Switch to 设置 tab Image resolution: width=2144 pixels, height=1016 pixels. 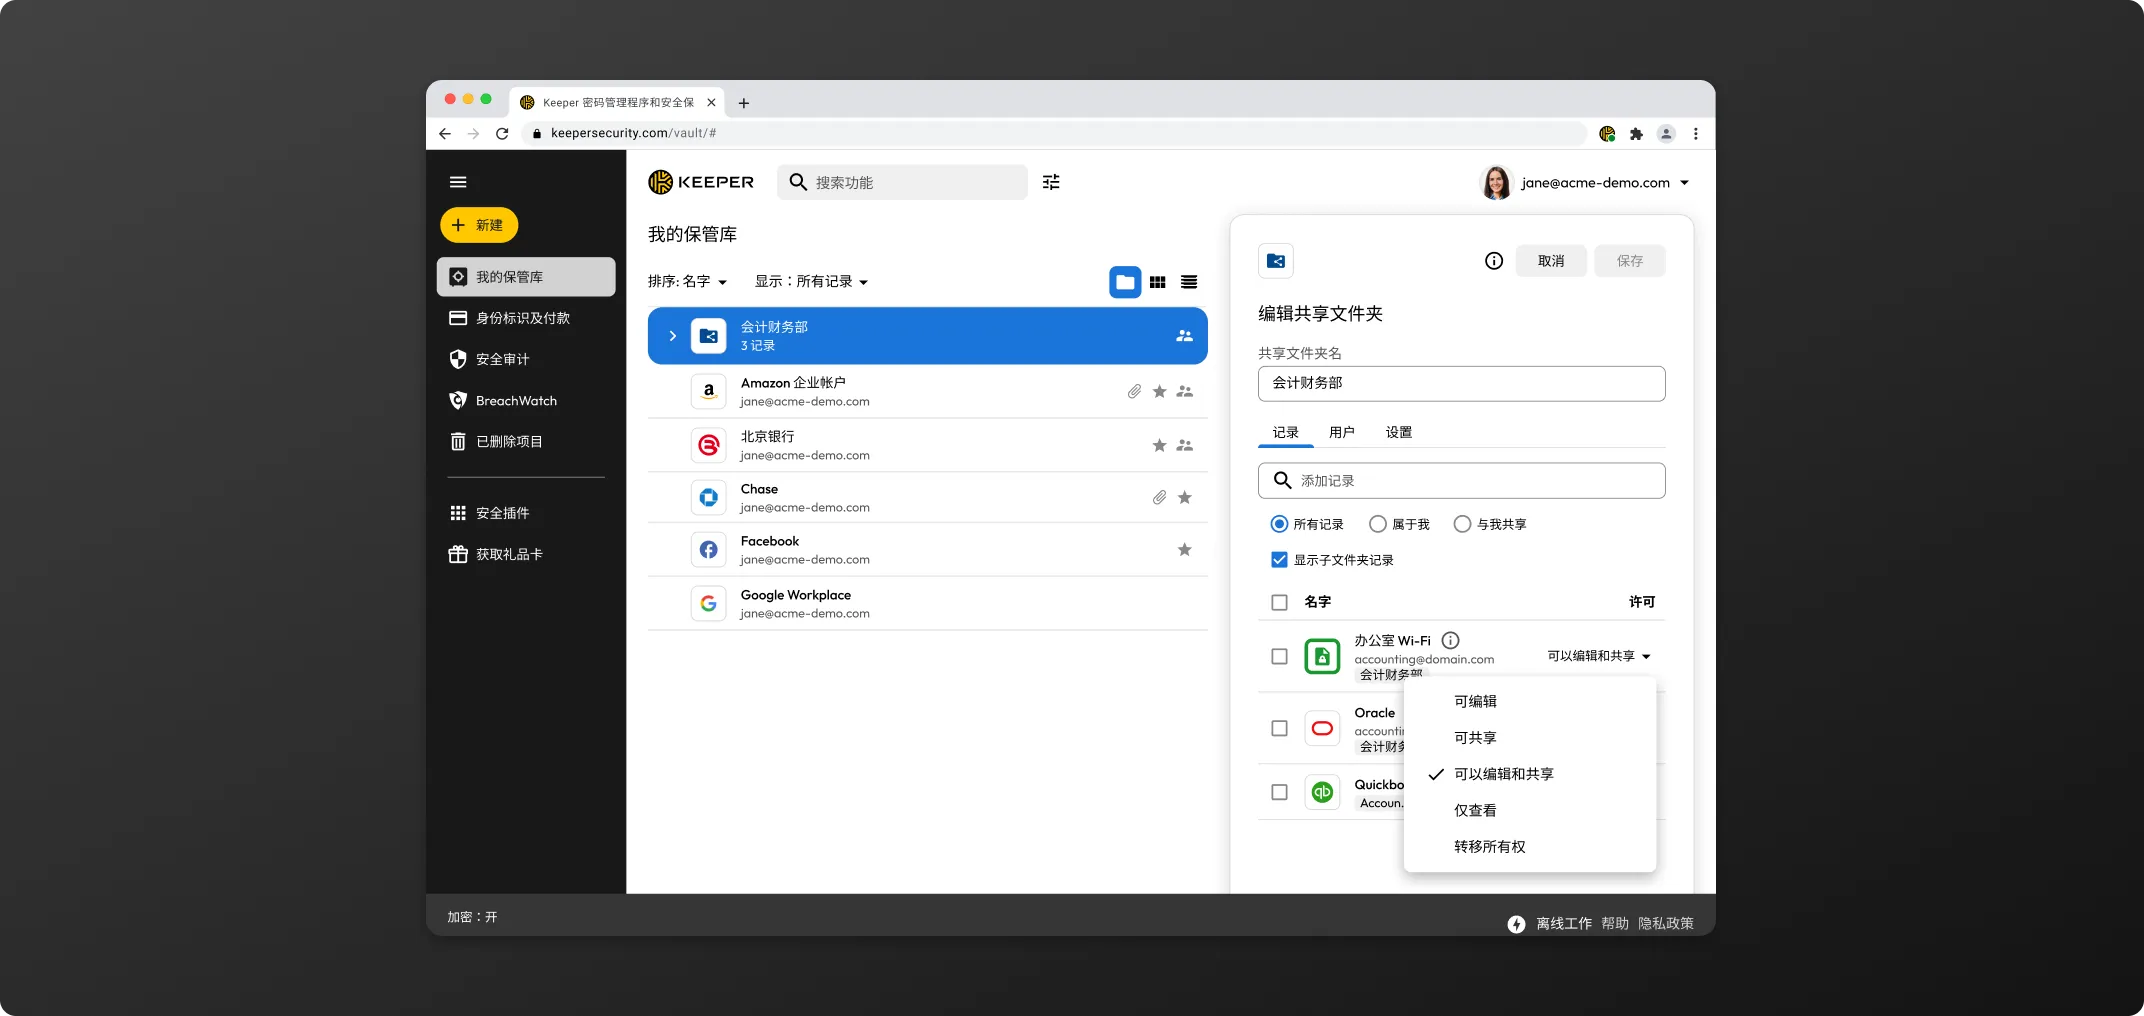1399,433
